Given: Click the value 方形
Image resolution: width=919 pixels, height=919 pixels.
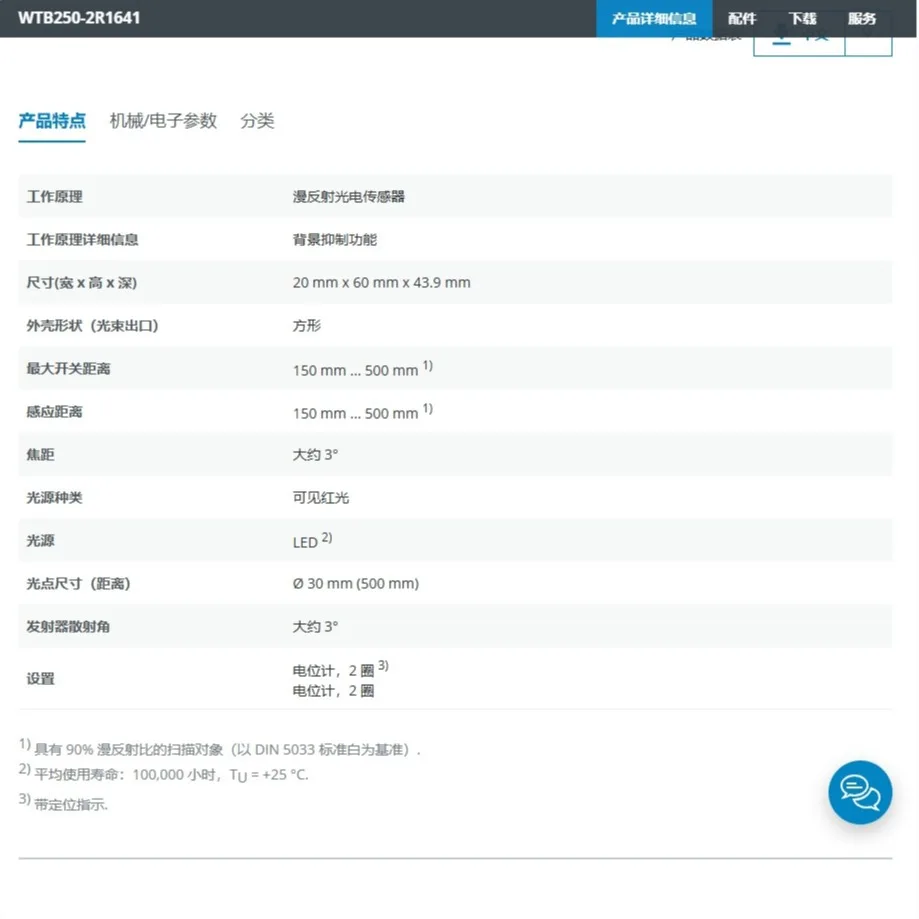Looking at the screenshot, I should point(307,325).
